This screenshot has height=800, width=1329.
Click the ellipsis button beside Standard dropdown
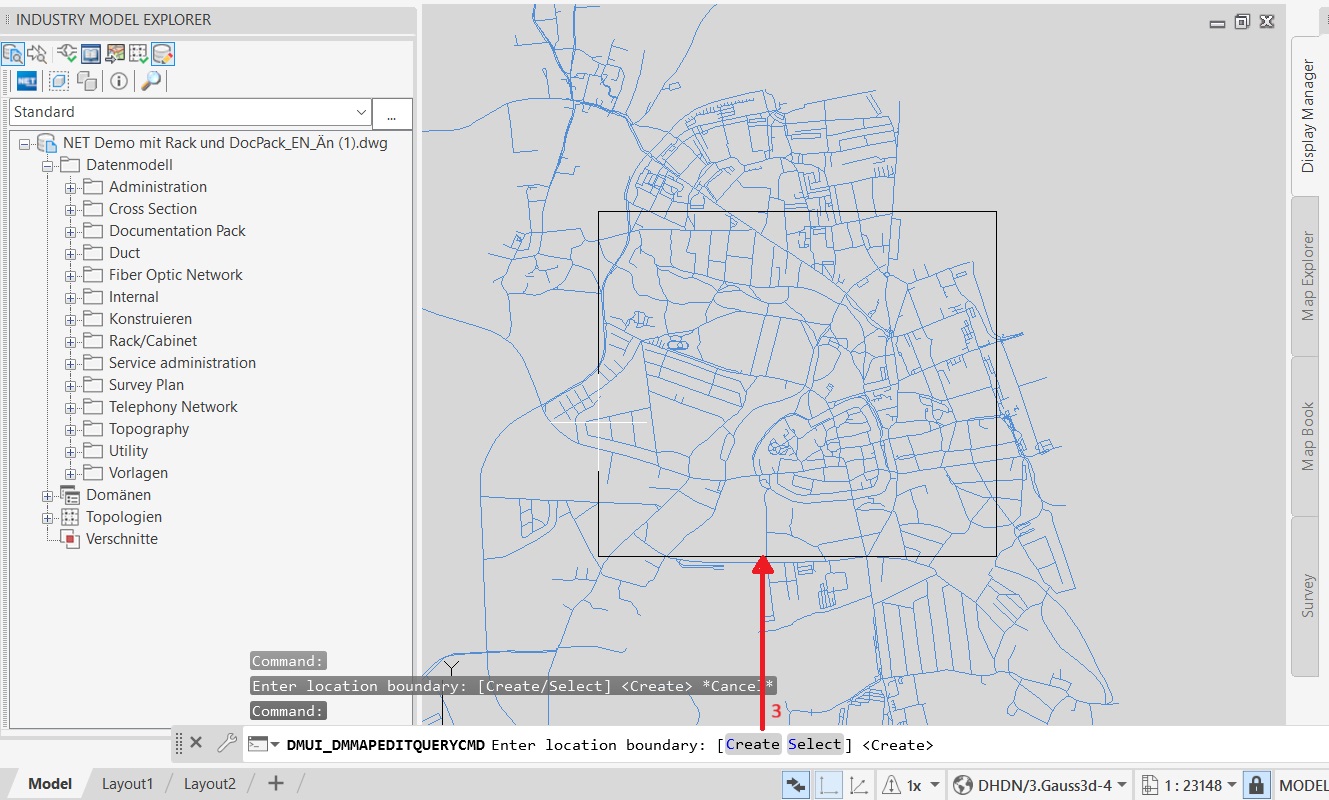click(x=392, y=114)
